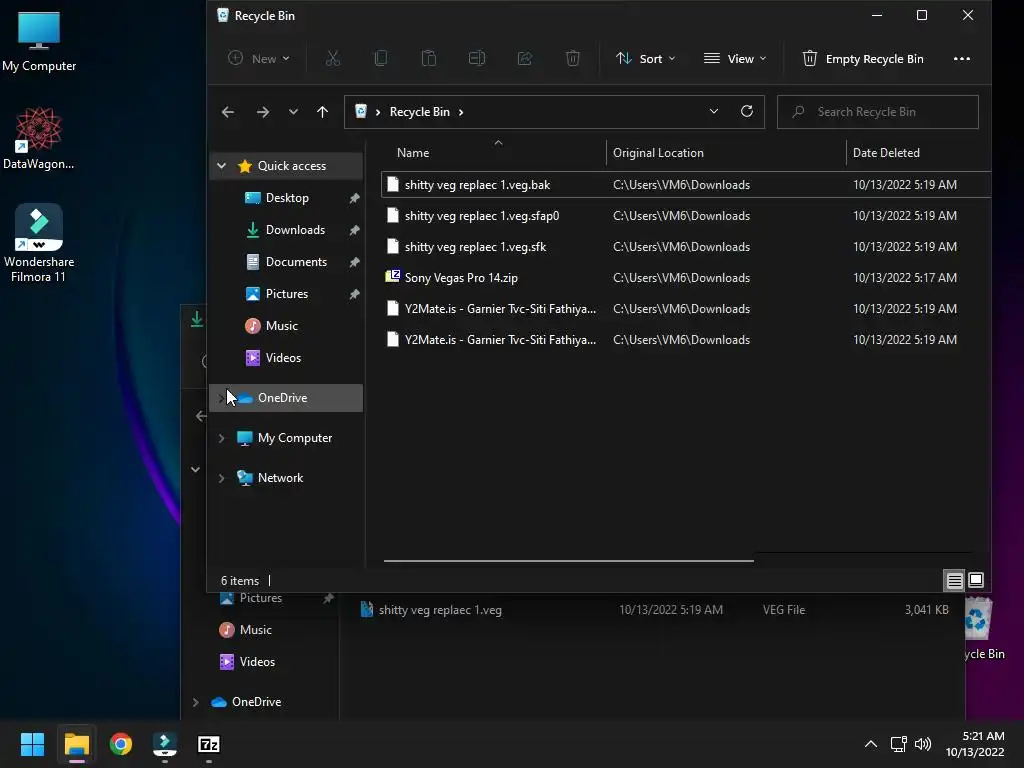
Task: Click the network tray icon
Action: (899, 744)
